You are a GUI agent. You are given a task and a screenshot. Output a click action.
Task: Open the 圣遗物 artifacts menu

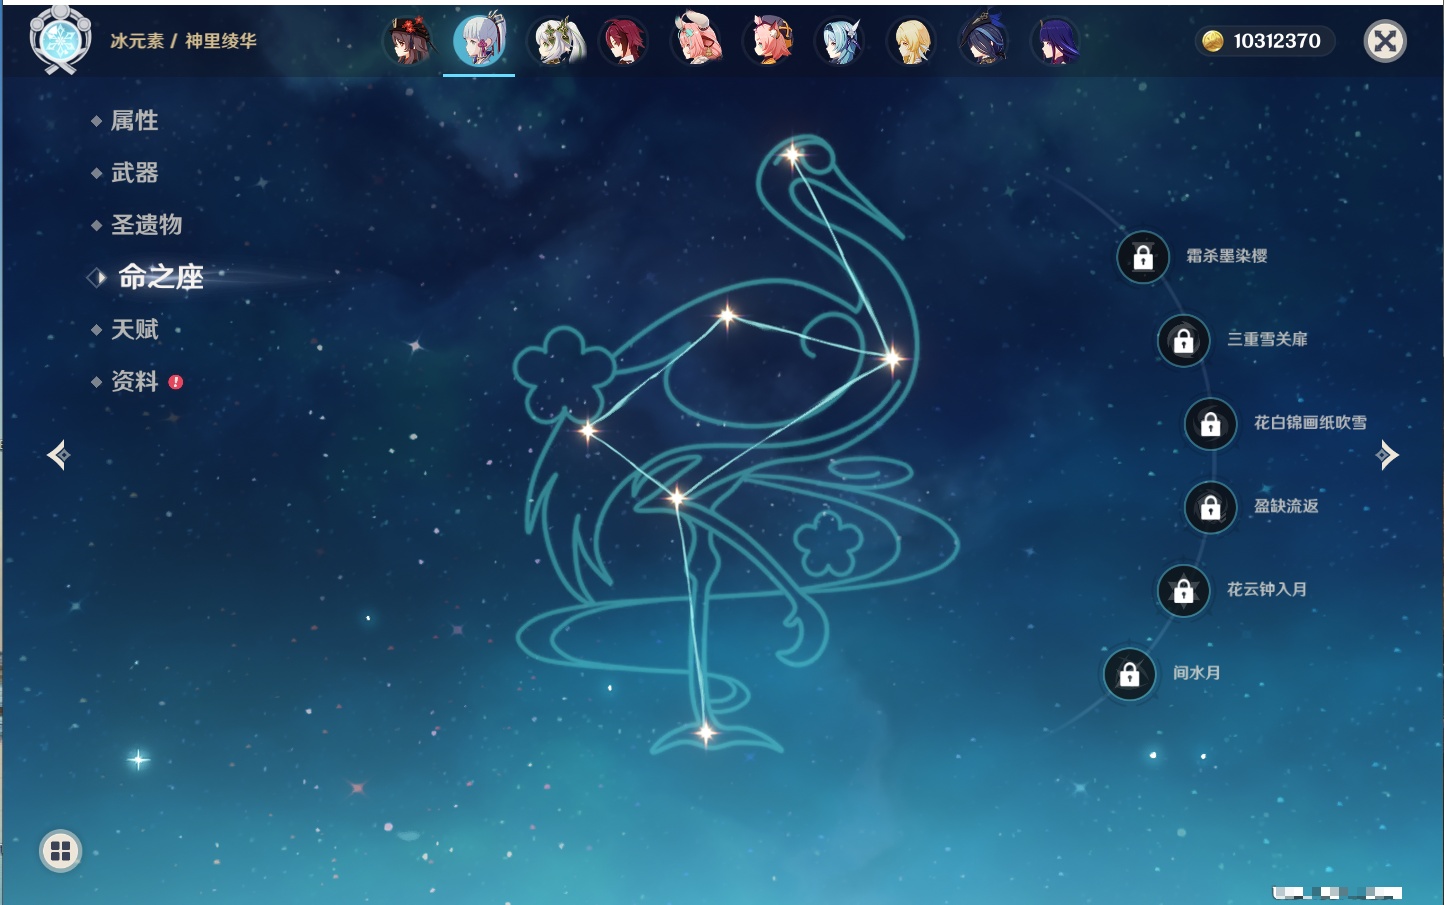146,225
